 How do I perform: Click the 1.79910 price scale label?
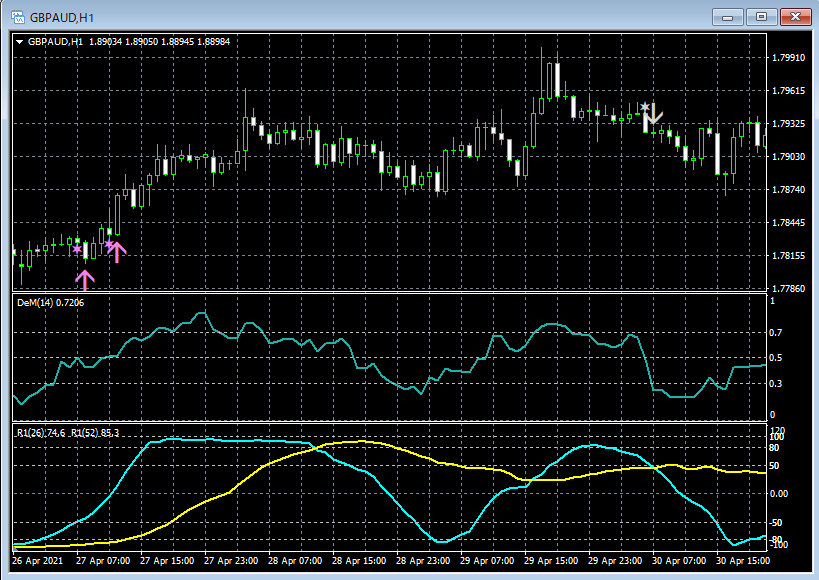click(x=789, y=58)
